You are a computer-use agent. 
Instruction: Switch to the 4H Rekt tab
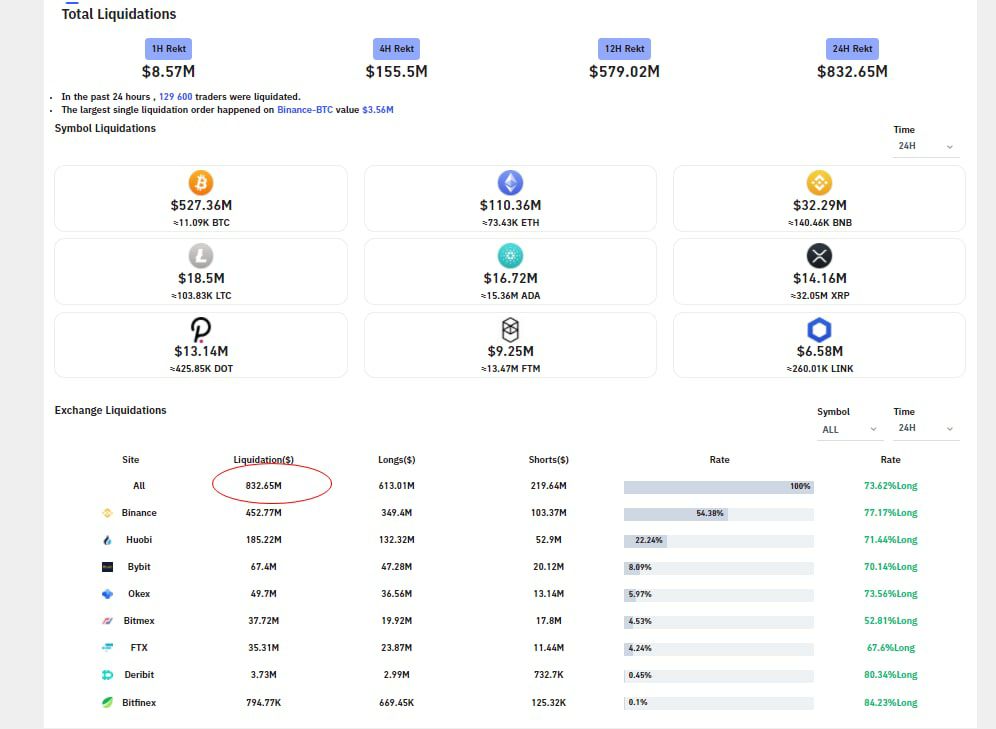click(396, 49)
